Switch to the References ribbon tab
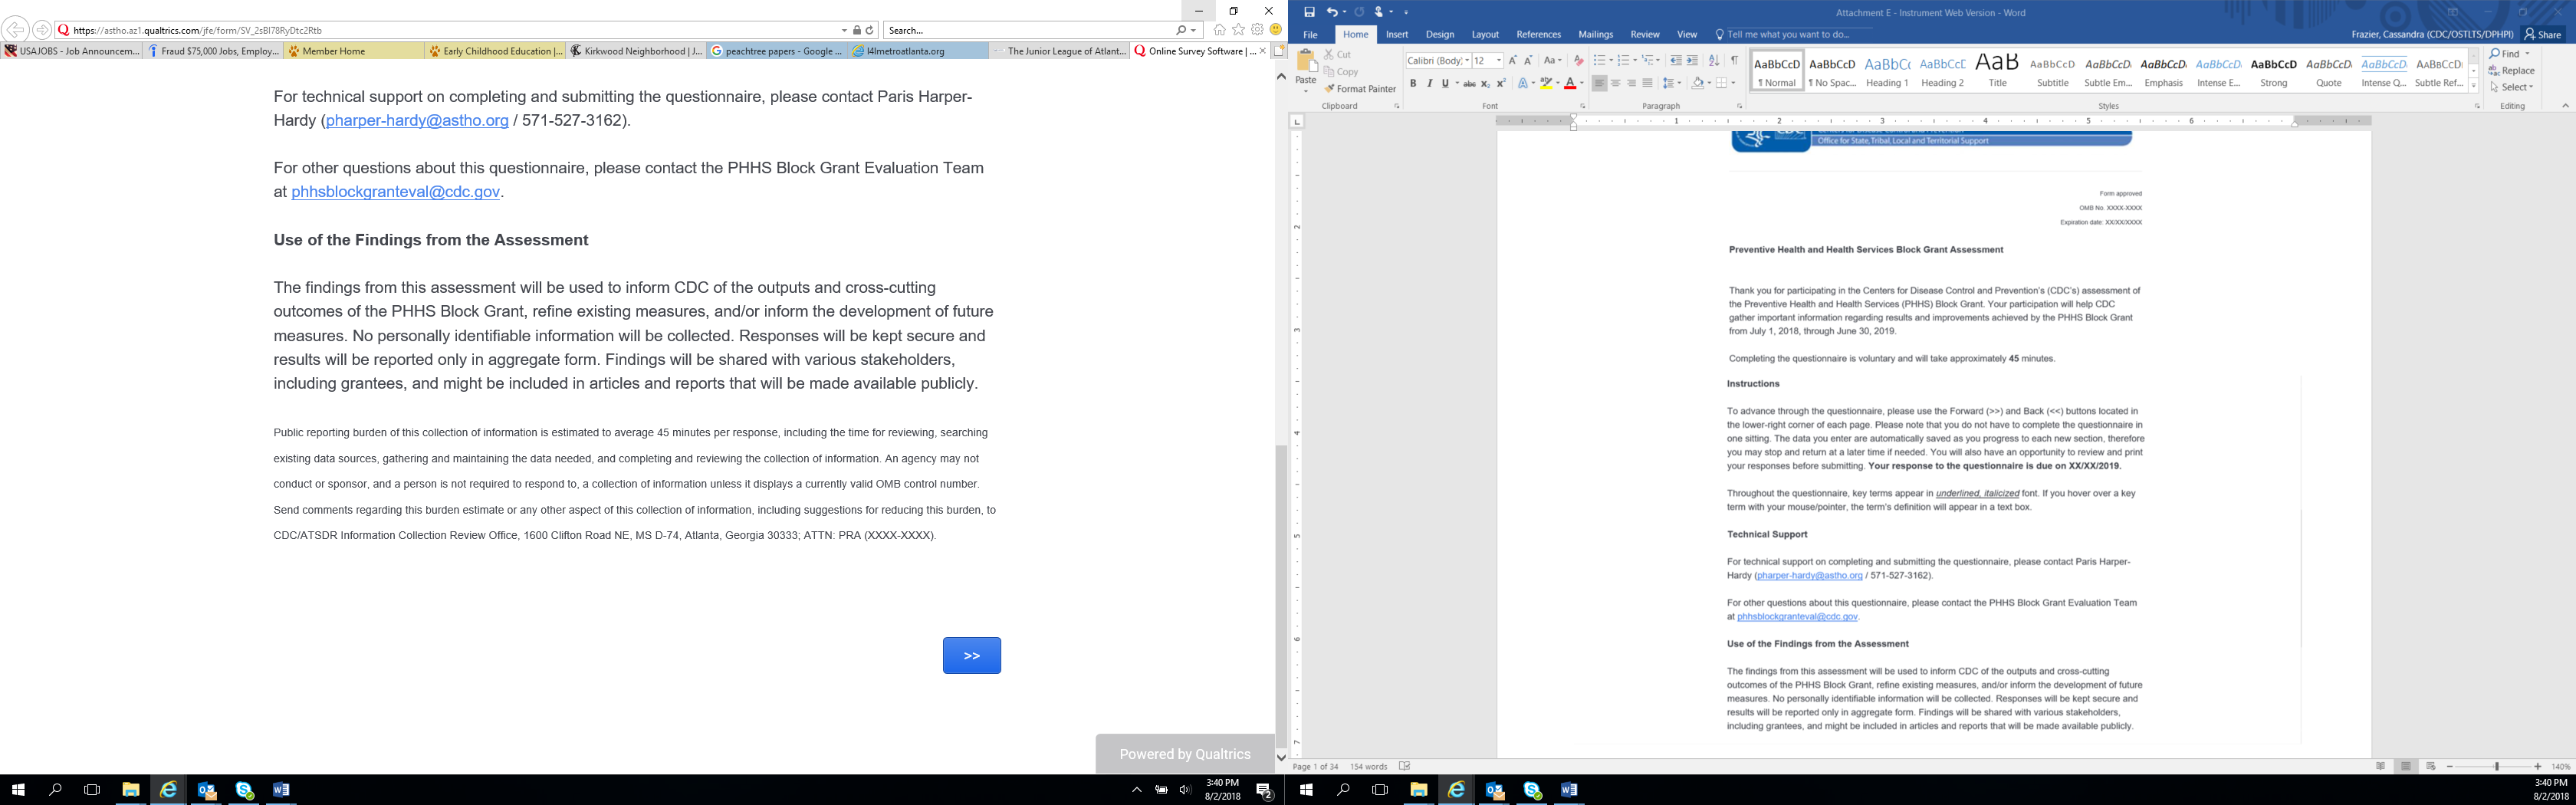The image size is (2576, 805). click(x=1538, y=34)
